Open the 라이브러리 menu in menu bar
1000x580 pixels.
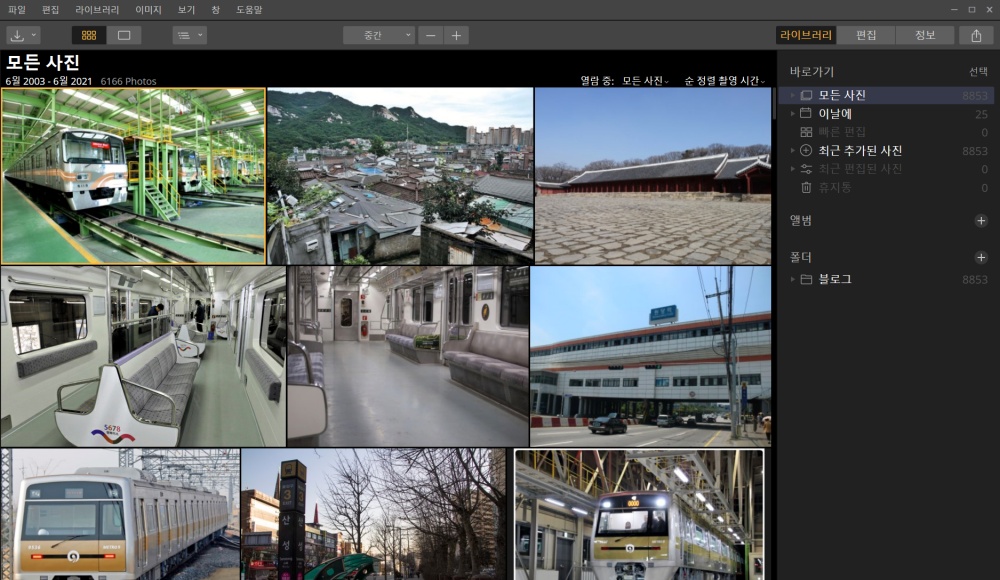tap(97, 10)
